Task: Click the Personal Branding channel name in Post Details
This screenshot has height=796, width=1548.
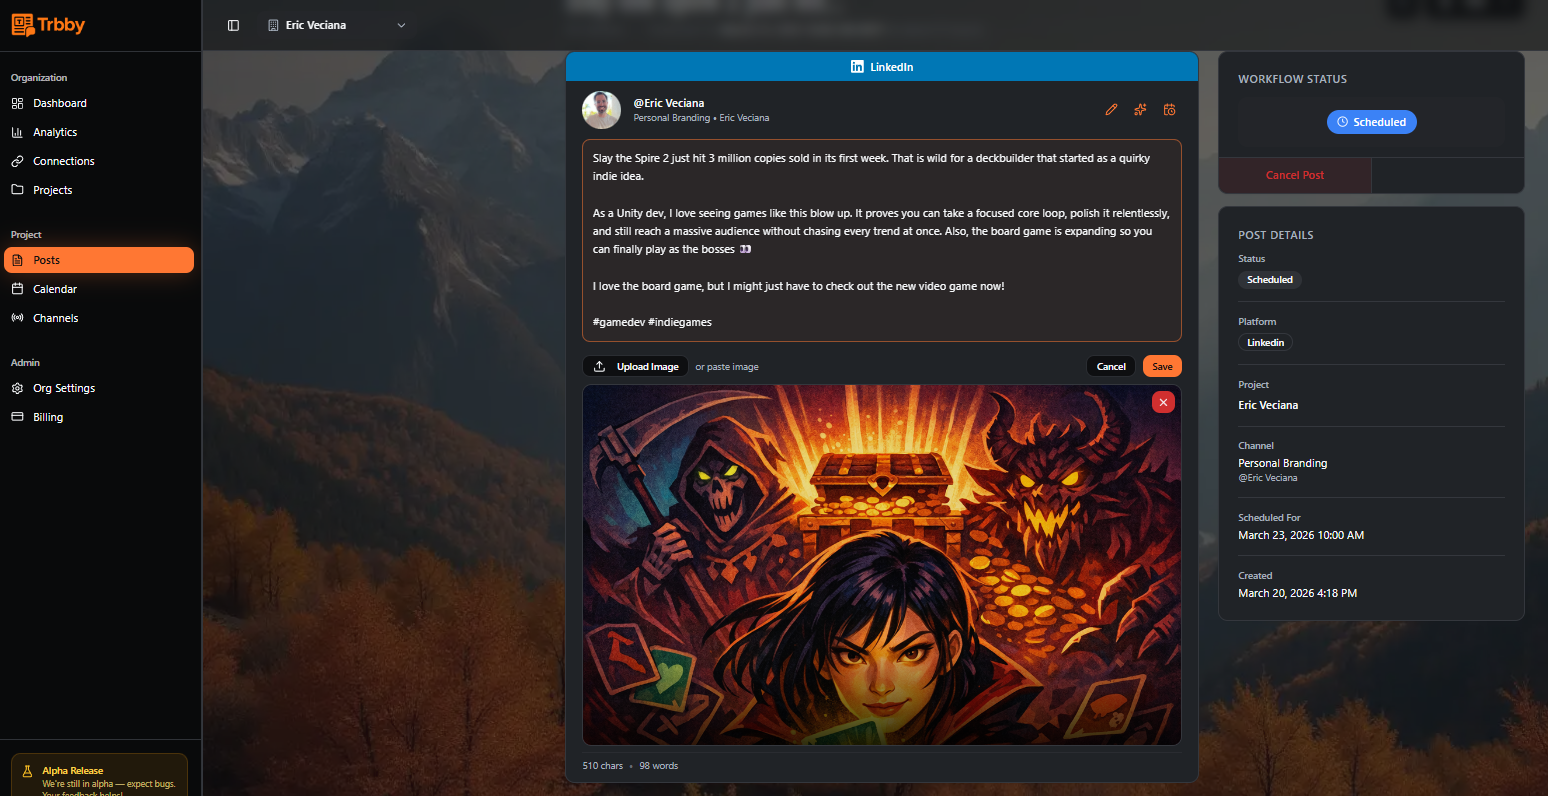Action: (x=1283, y=463)
